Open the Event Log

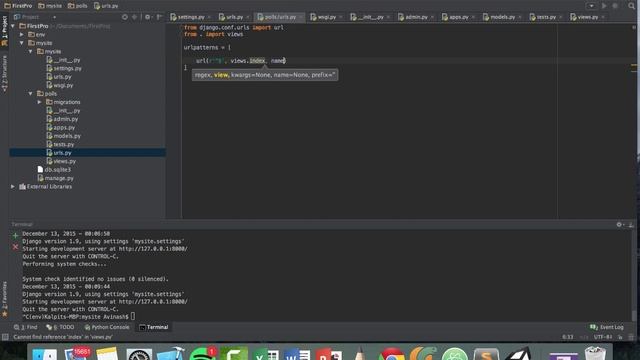tap(607, 327)
